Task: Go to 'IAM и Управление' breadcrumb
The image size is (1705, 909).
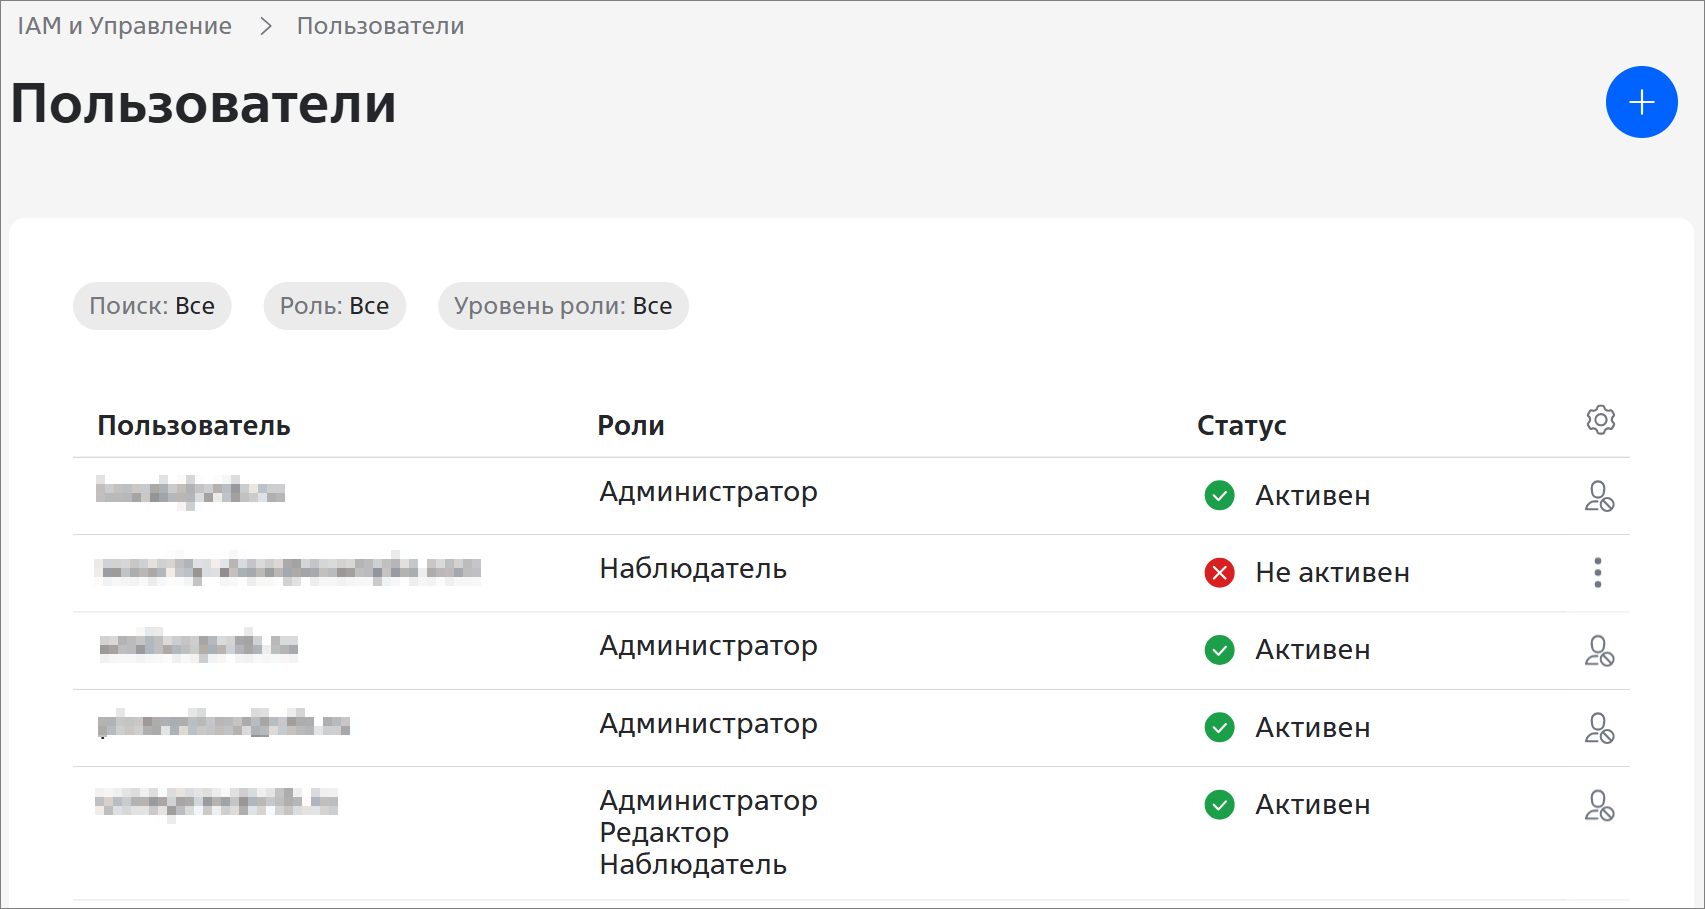Action: (125, 26)
